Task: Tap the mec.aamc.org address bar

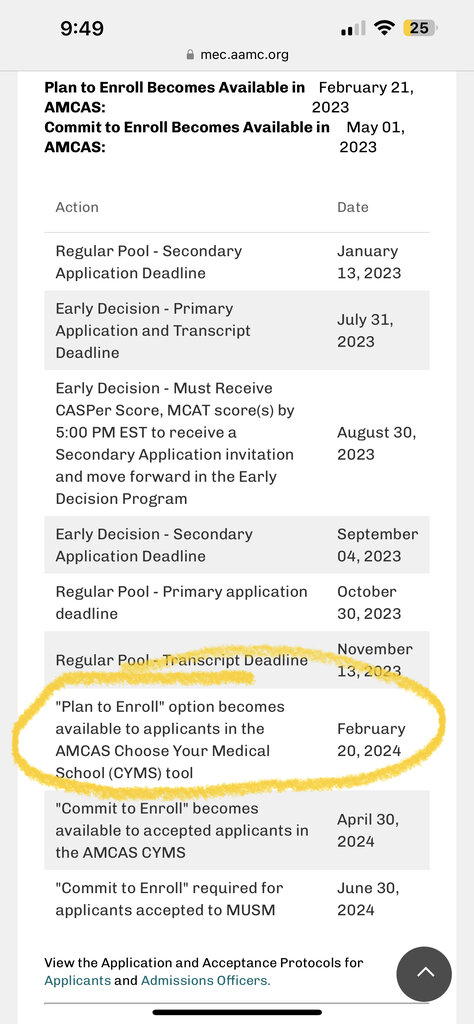Action: tap(237, 55)
